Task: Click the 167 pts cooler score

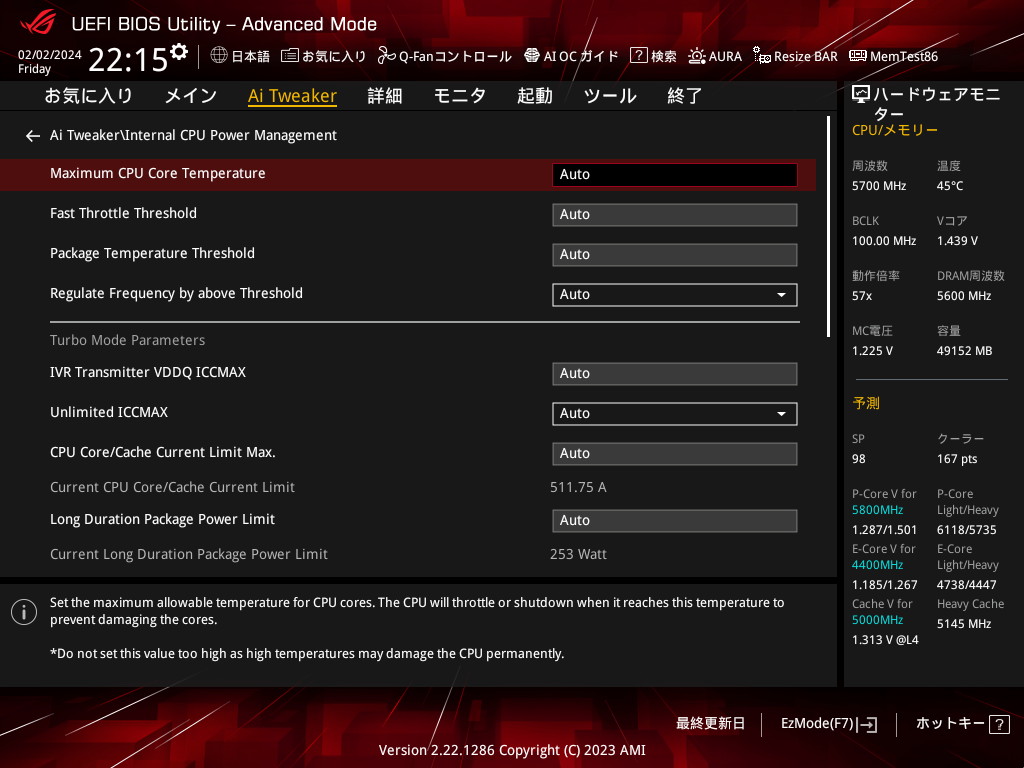Action: pos(957,459)
